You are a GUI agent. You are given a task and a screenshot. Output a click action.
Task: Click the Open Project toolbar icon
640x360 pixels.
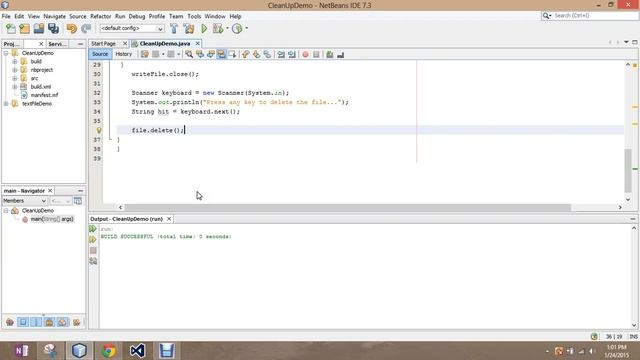39,29
